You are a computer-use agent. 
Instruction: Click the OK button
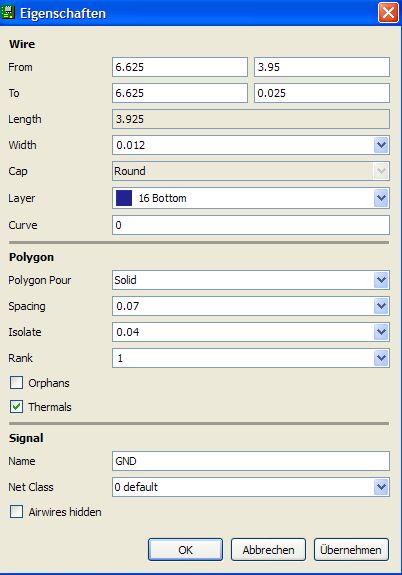185,549
